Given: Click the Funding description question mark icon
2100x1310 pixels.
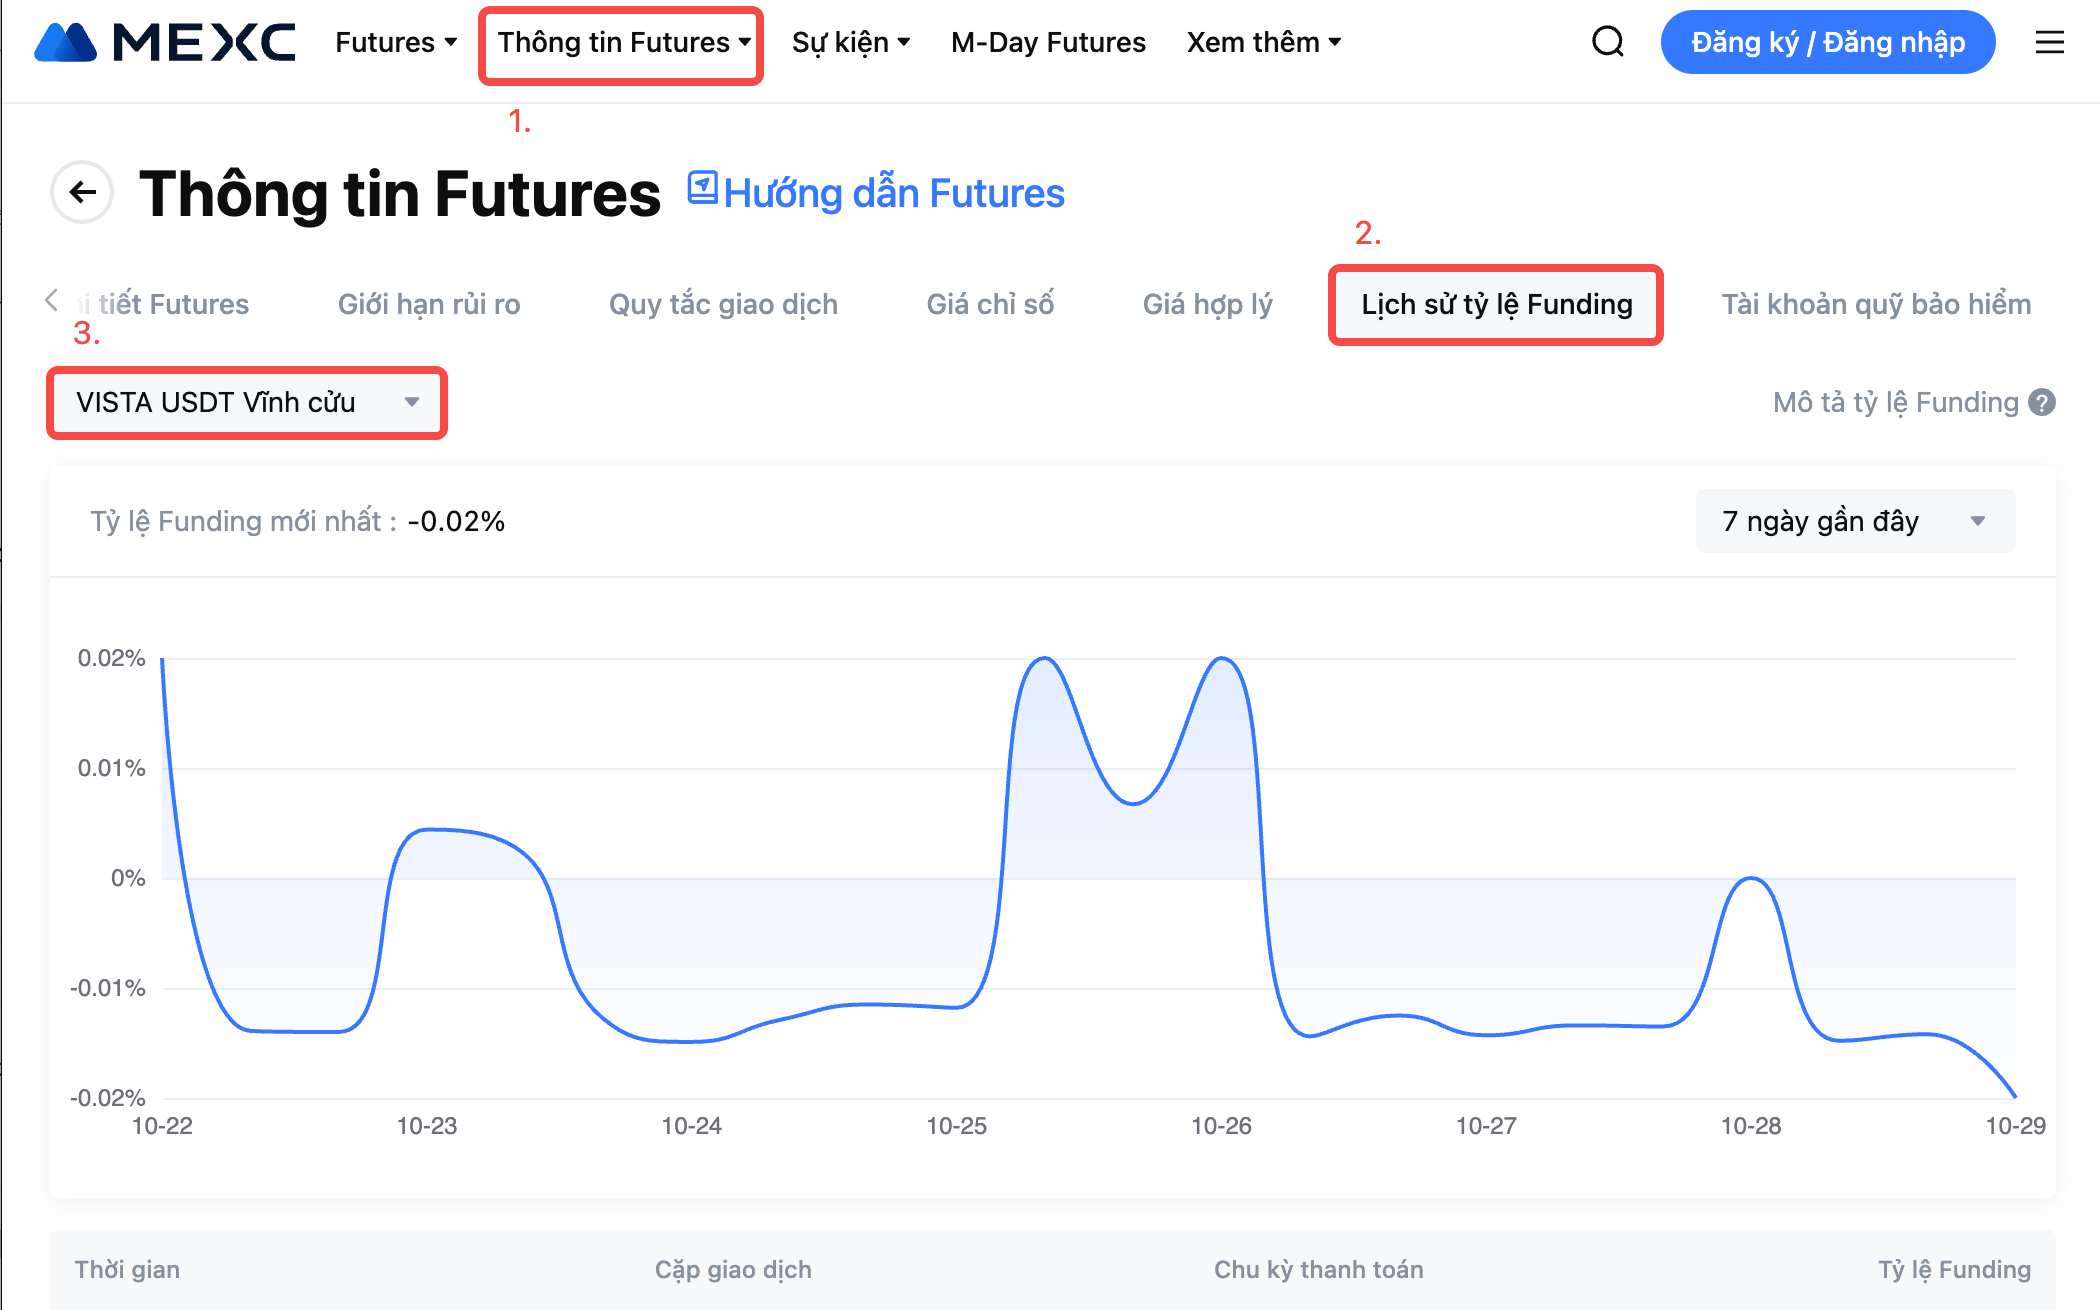Looking at the screenshot, I should 2042,403.
